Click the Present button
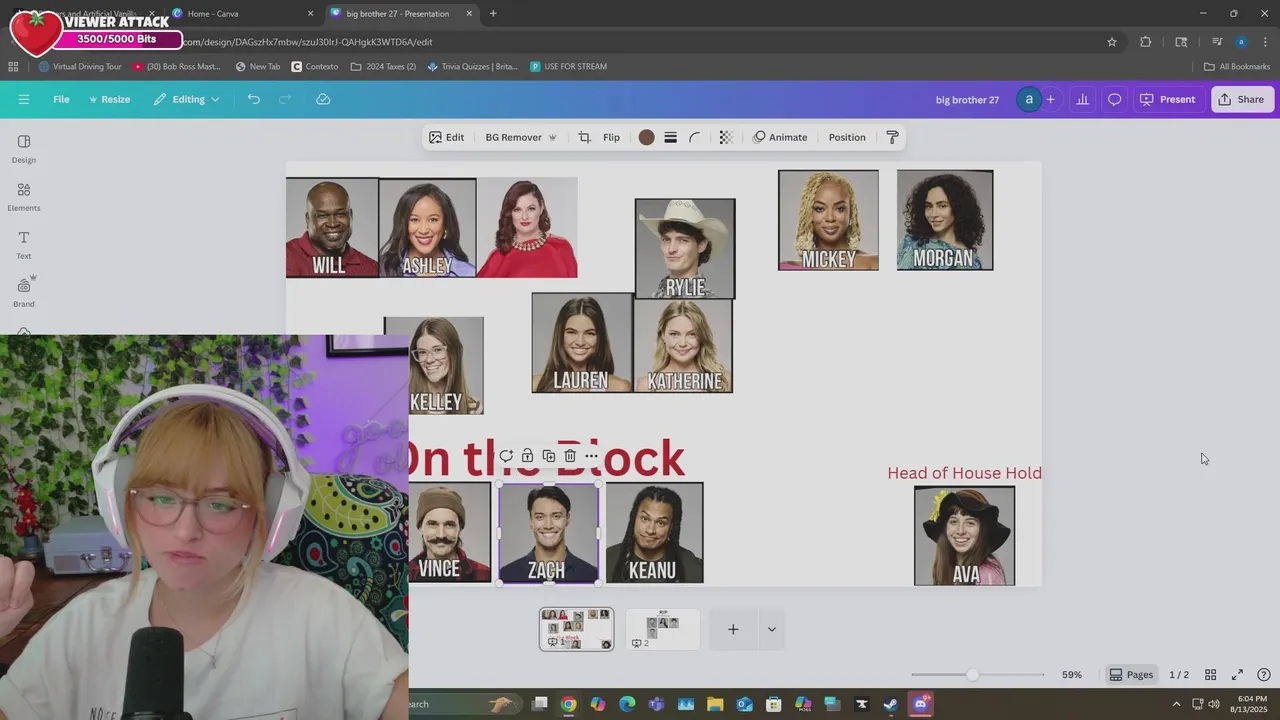The image size is (1280, 720). click(x=1168, y=99)
